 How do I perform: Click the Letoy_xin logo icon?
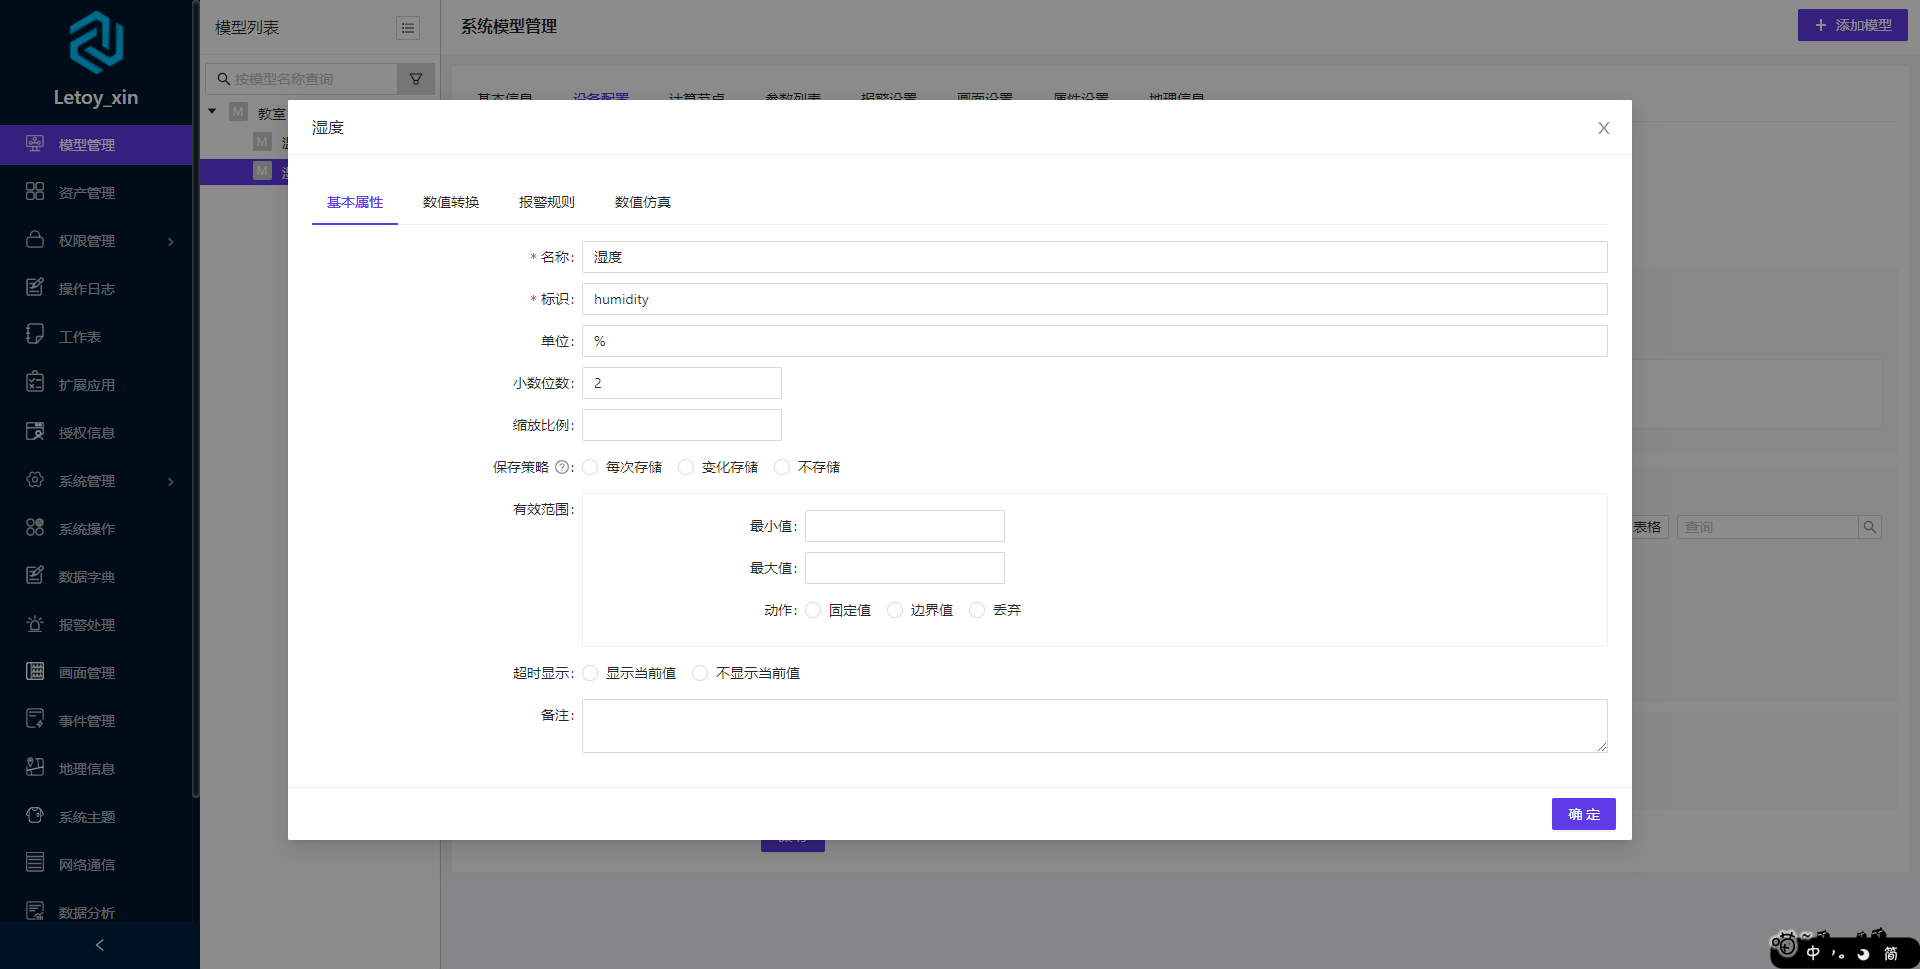click(x=96, y=42)
